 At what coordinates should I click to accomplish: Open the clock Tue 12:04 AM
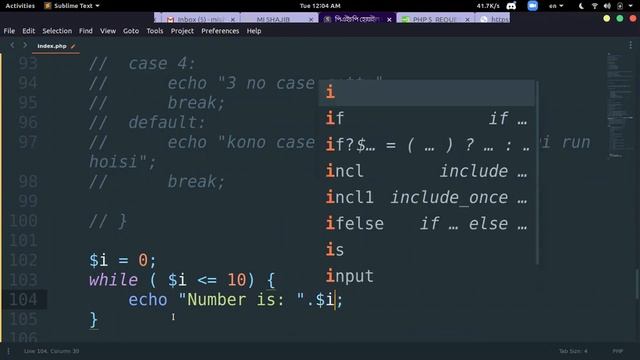pos(320,6)
